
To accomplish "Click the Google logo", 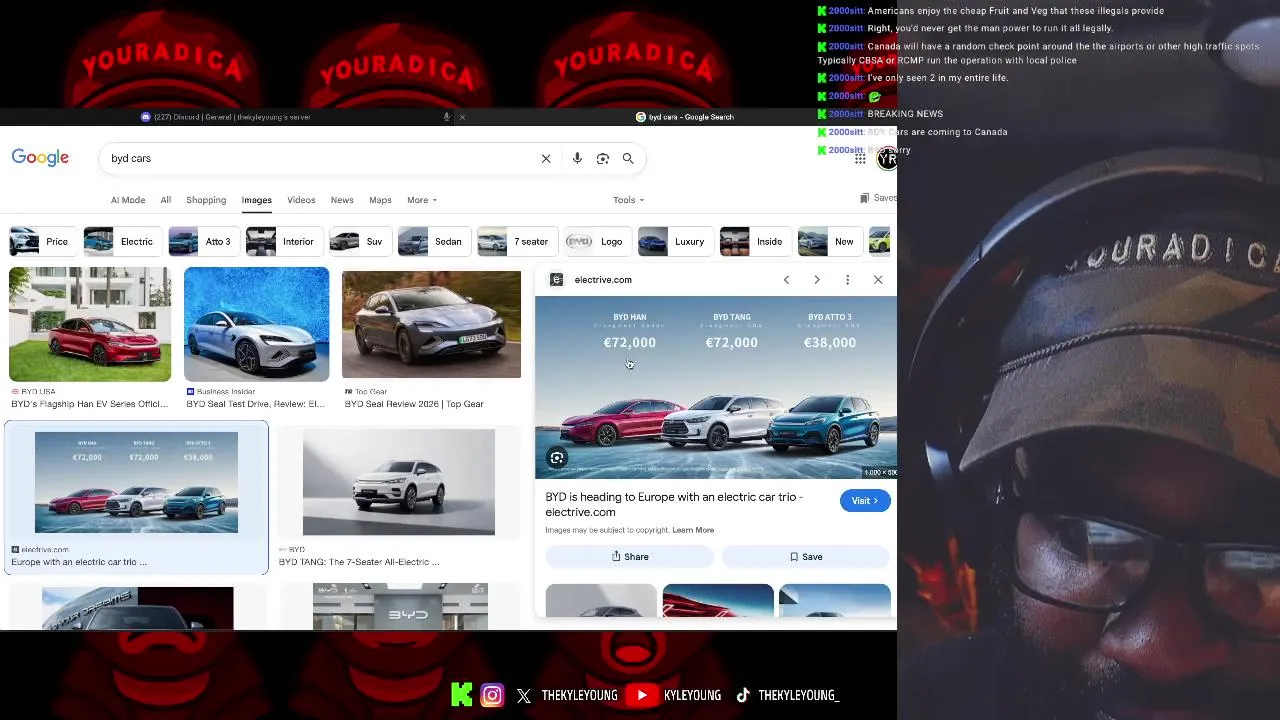I will click(x=40, y=158).
